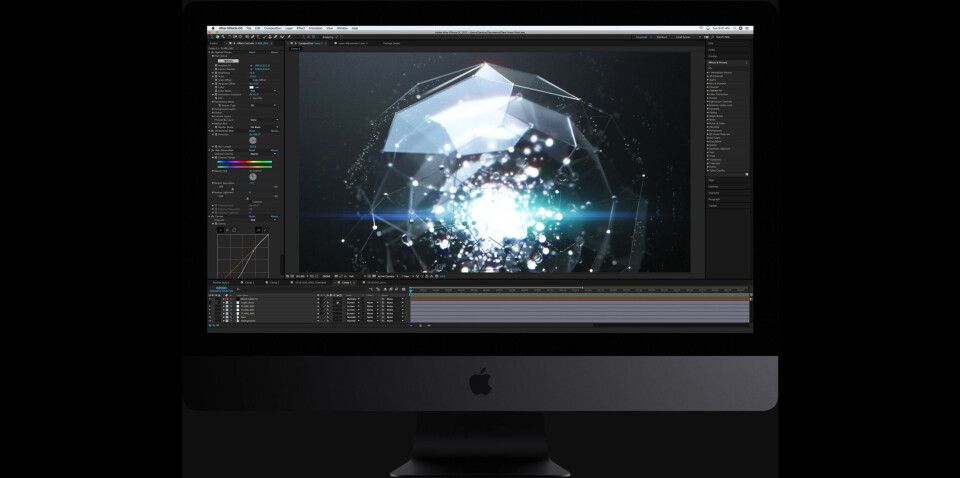Open the Wi-Fi status icon
The height and width of the screenshot is (478, 960).
(702, 28)
